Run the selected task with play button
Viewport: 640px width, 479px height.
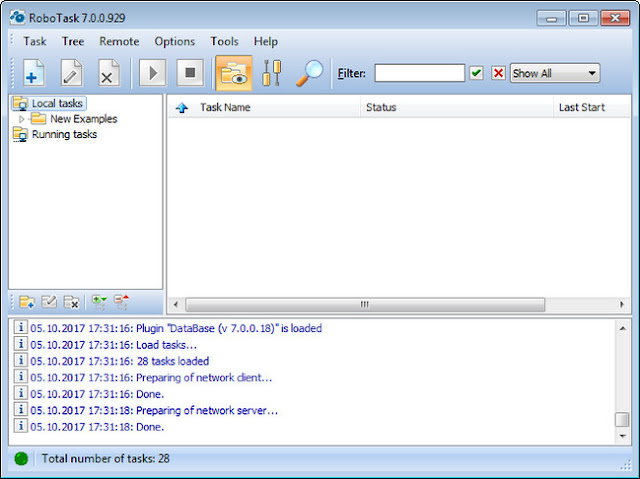tap(152, 73)
